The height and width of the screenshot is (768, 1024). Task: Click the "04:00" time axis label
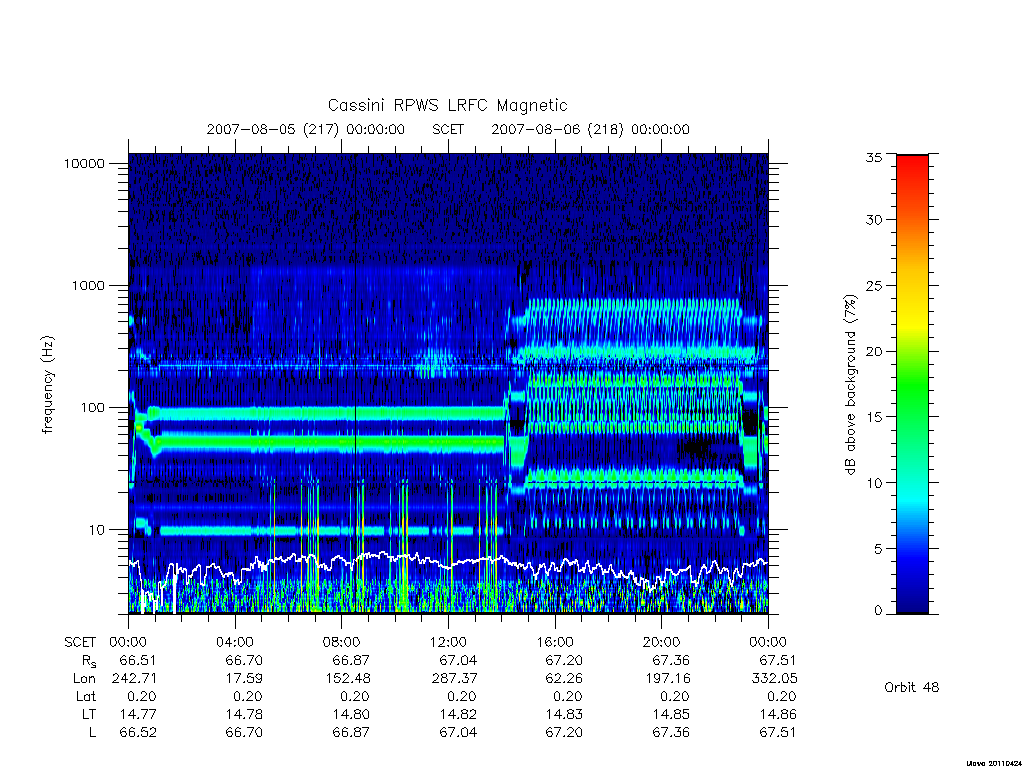tap(235, 642)
